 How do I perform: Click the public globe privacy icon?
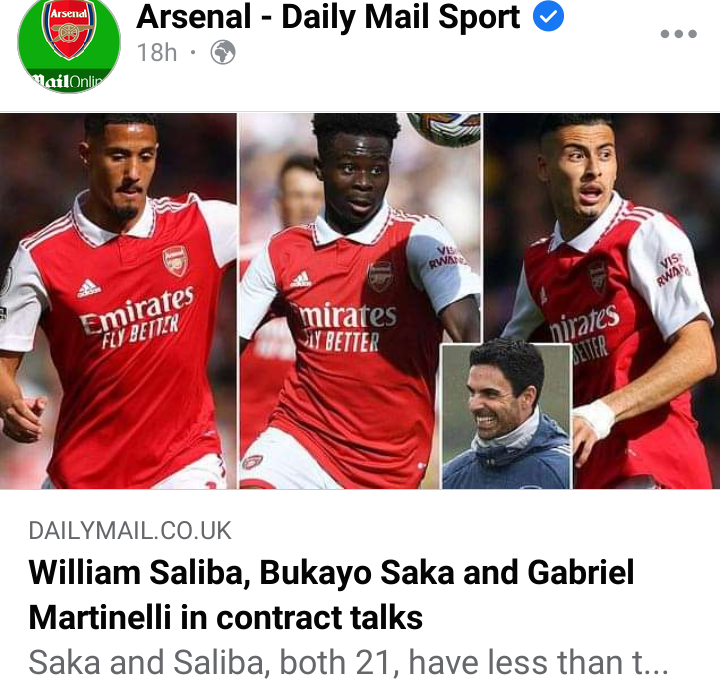pos(223,52)
